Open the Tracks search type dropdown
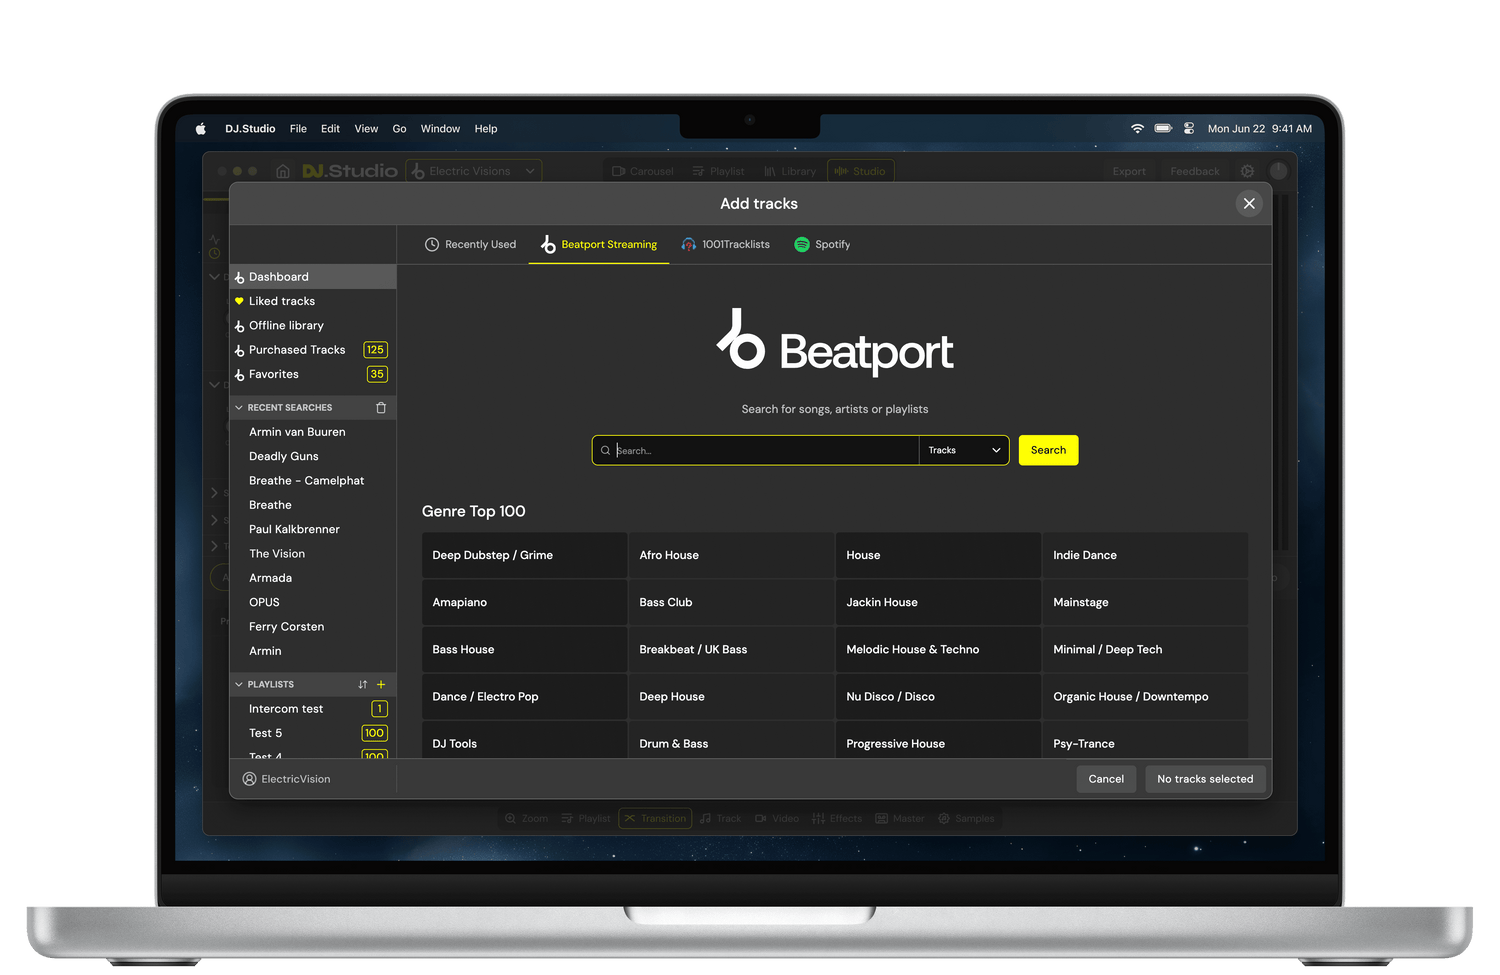The height and width of the screenshot is (975, 1500). [x=963, y=451]
